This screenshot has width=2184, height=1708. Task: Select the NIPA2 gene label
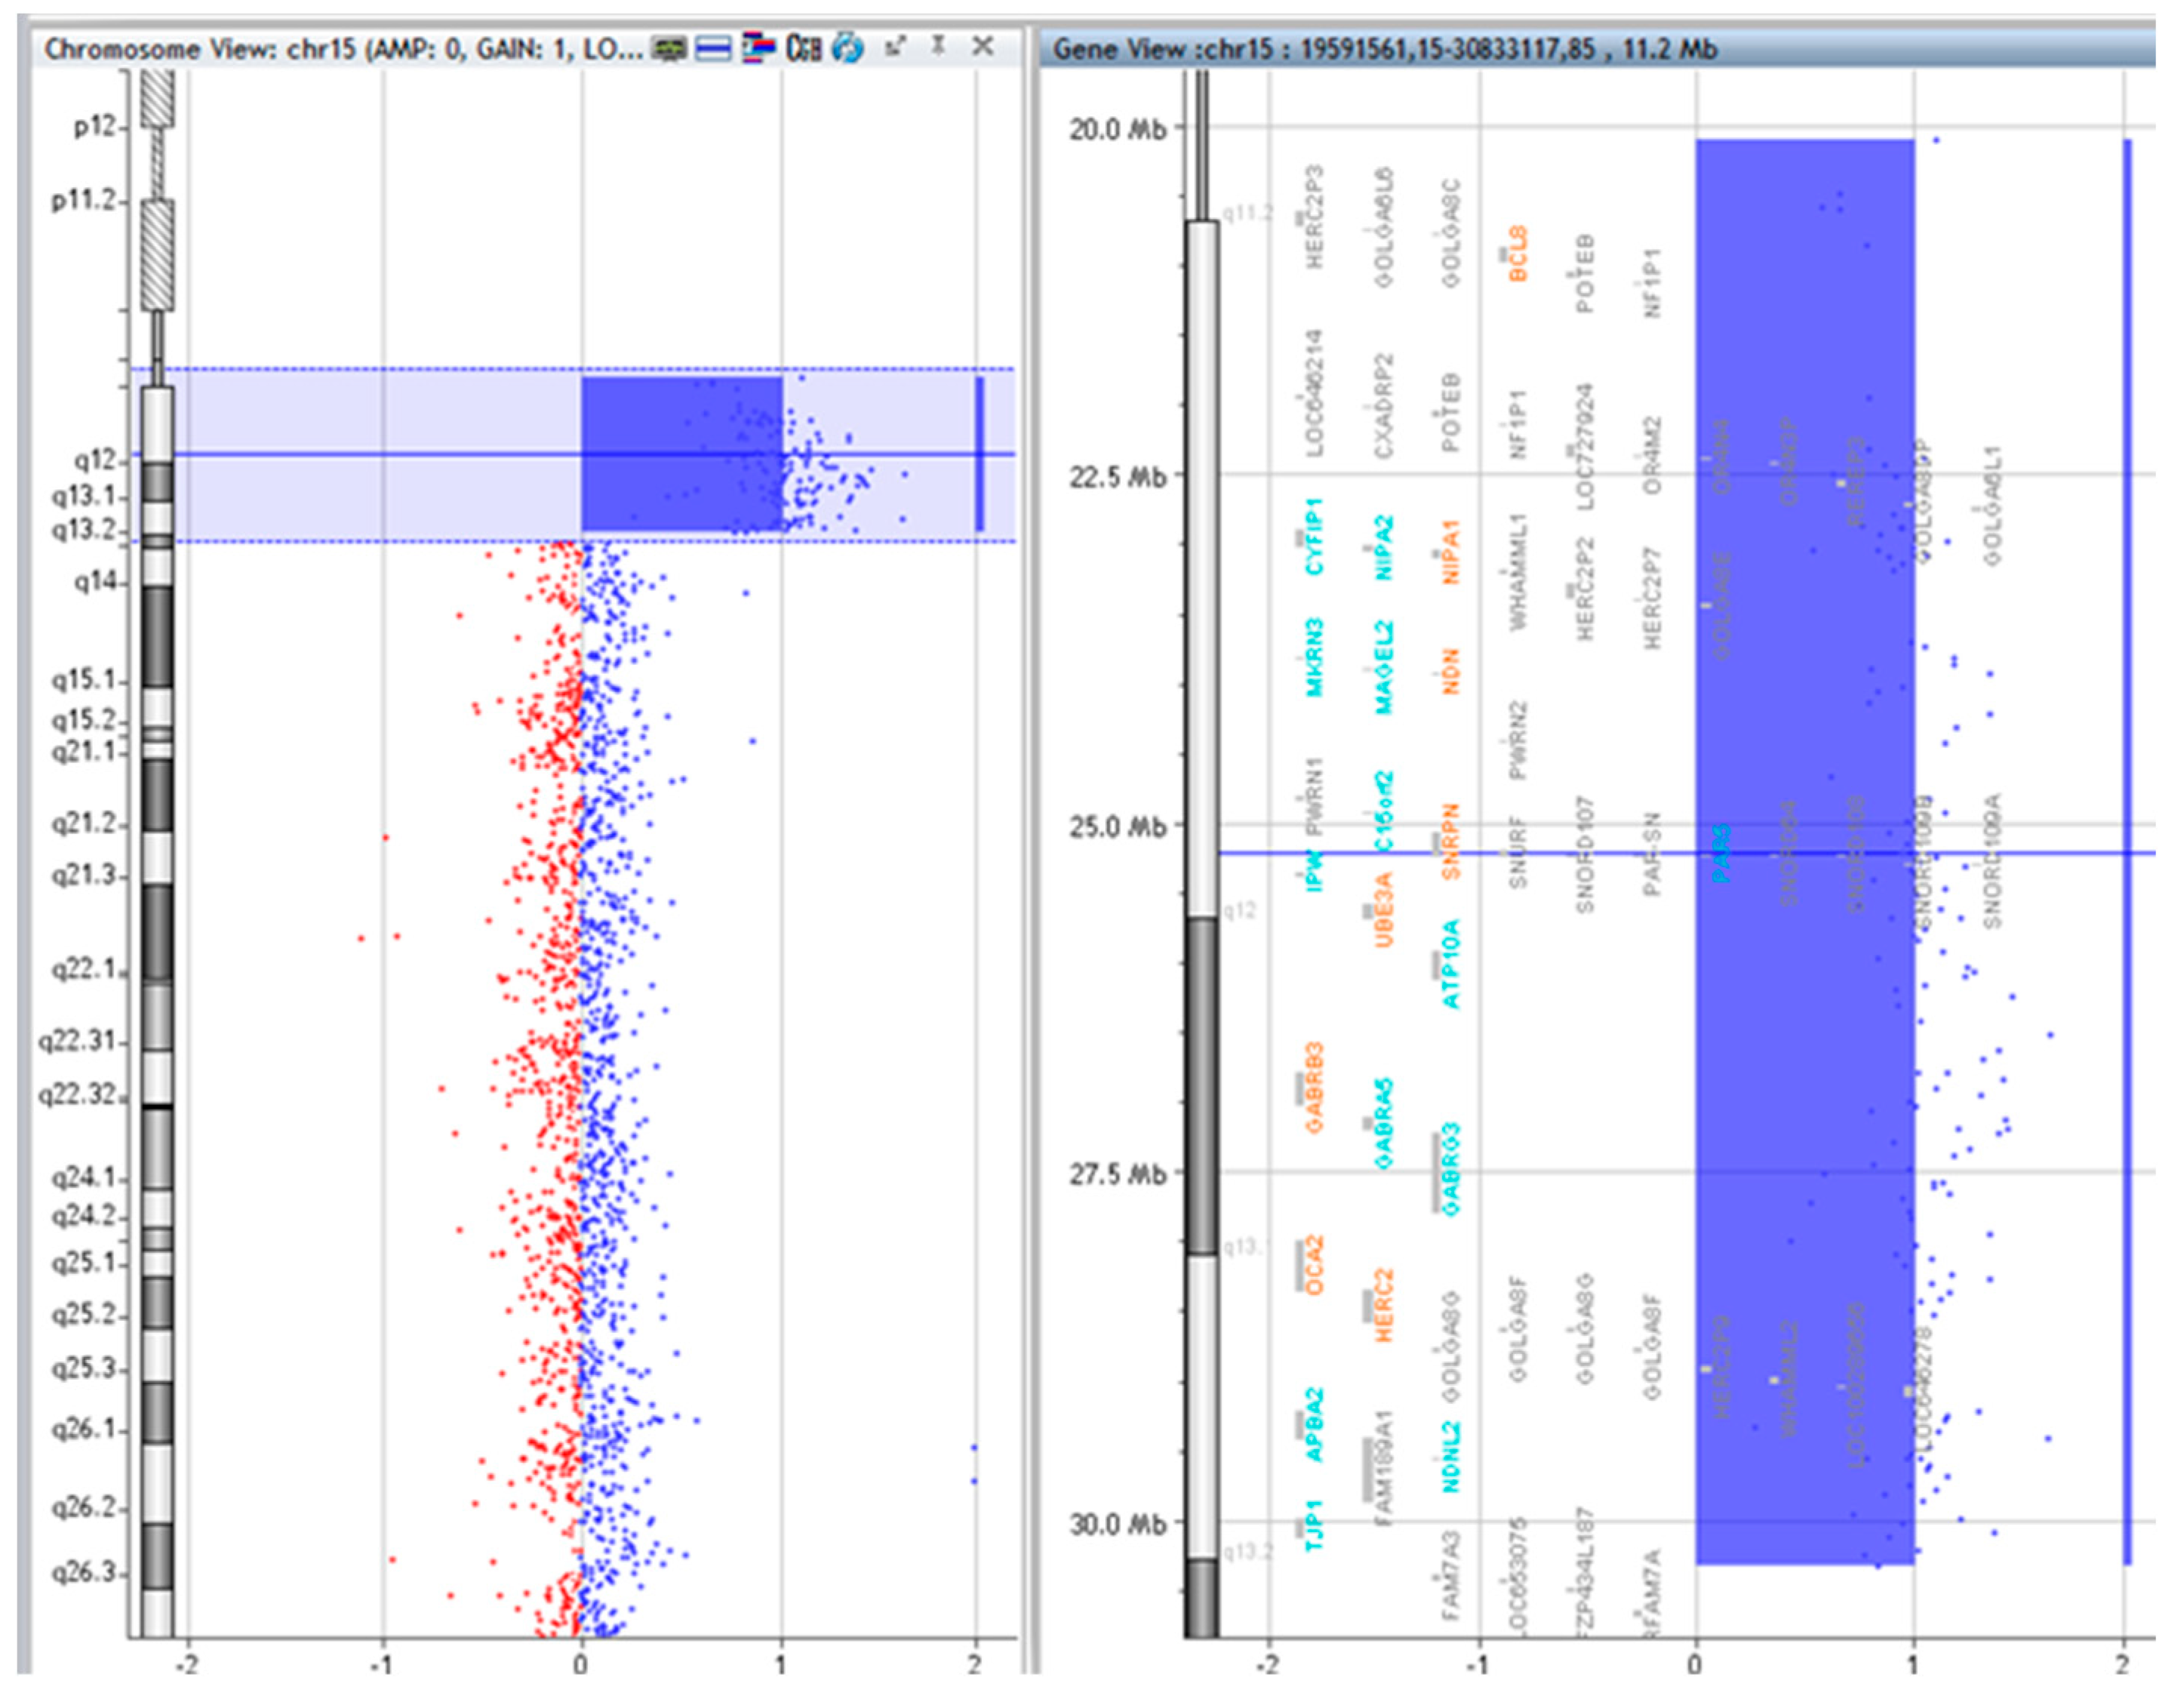1383,548
